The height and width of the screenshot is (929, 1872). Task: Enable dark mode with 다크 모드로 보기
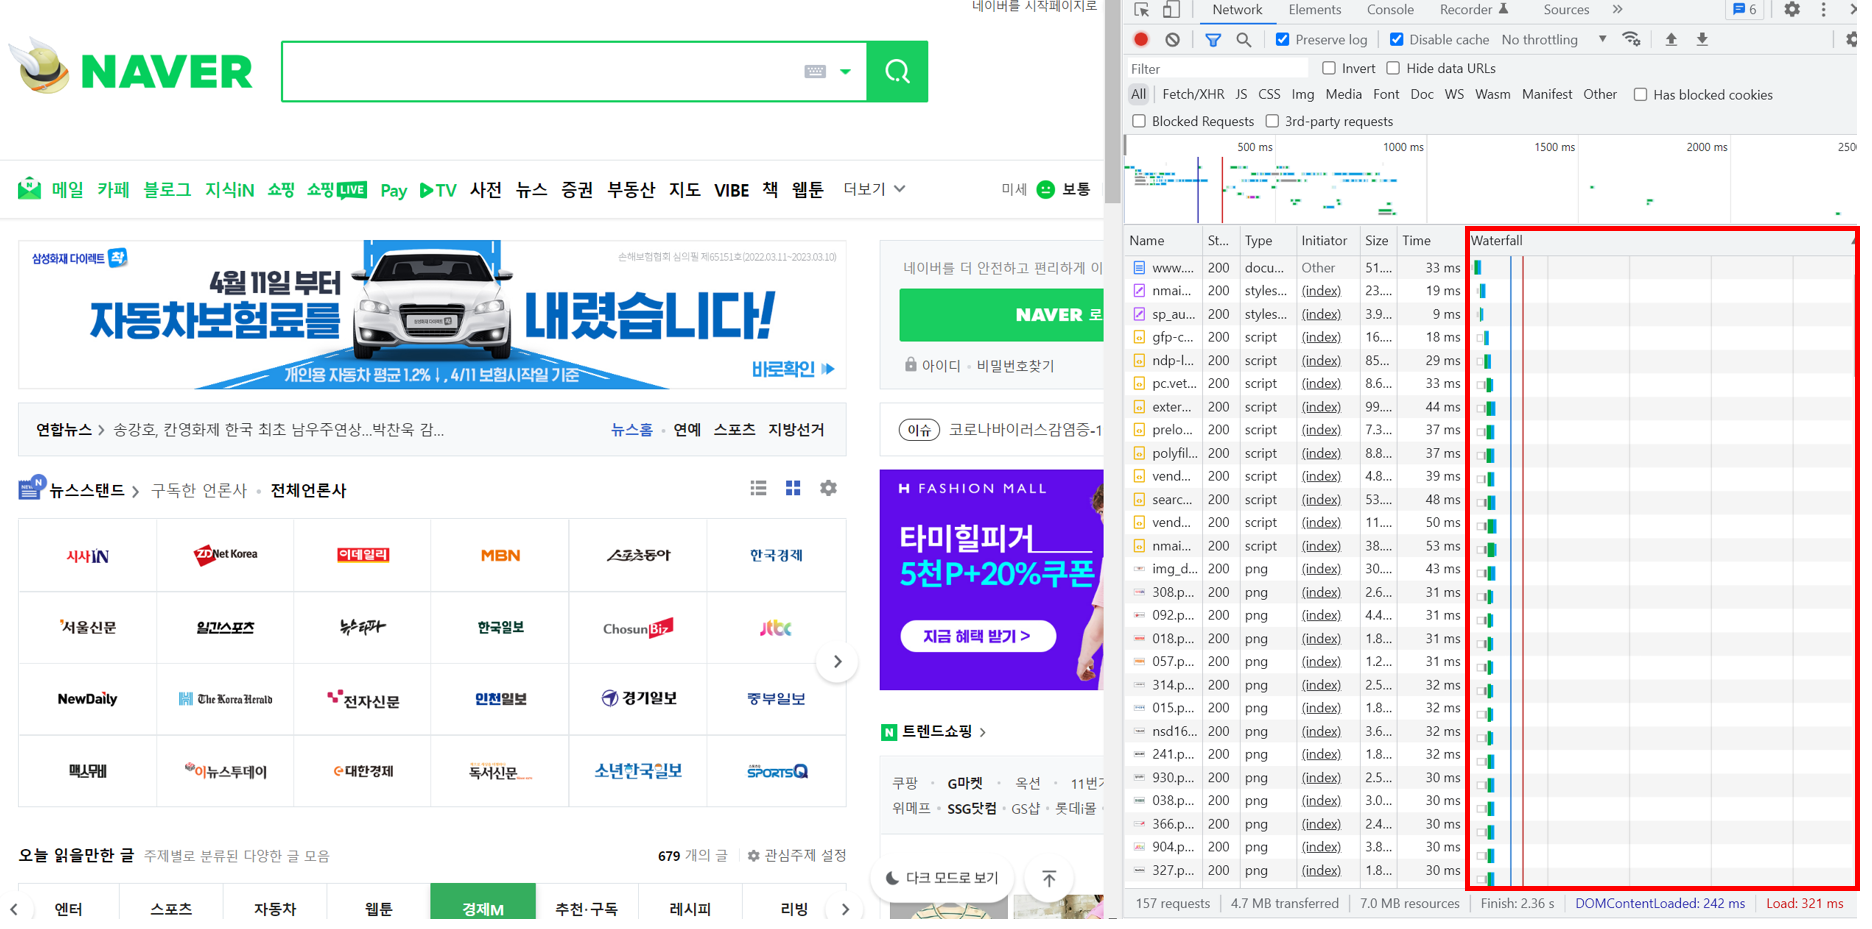coord(942,878)
